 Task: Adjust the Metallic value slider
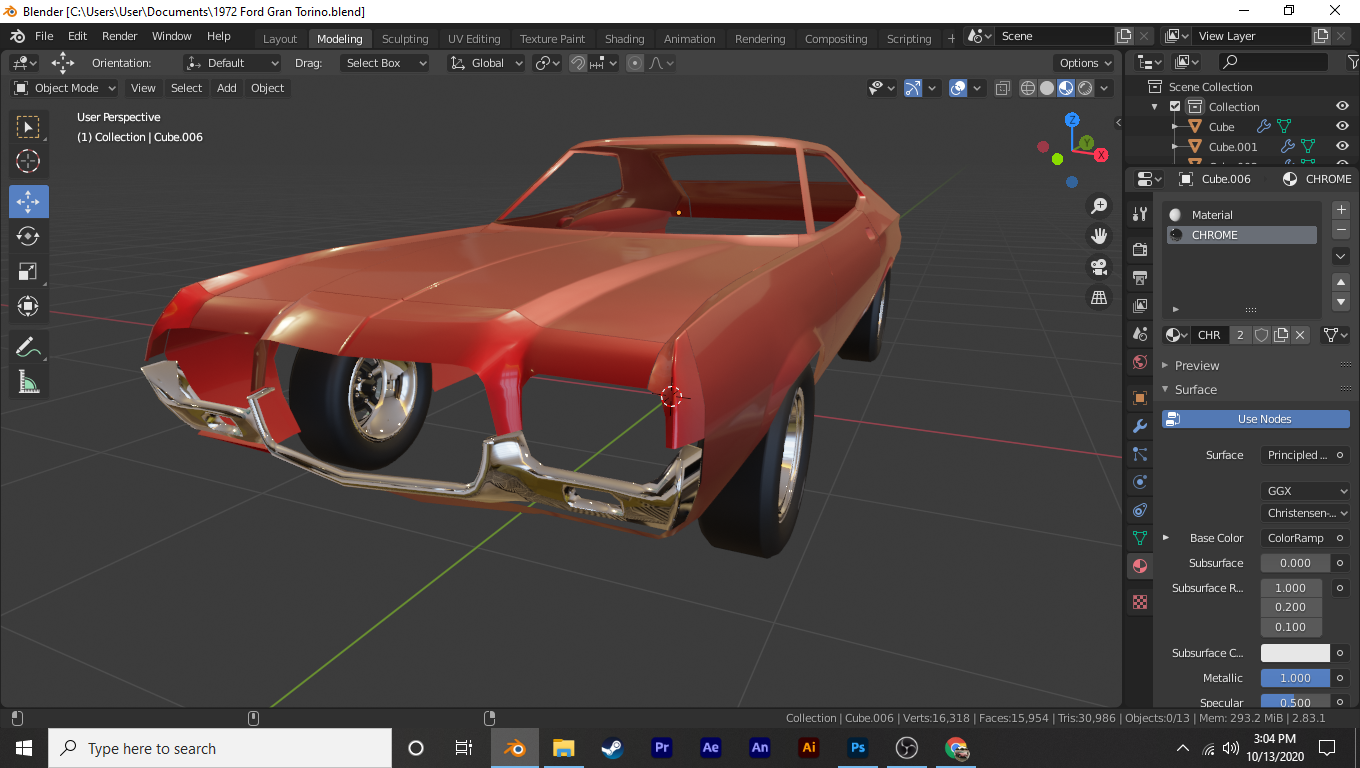pos(1295,678)
